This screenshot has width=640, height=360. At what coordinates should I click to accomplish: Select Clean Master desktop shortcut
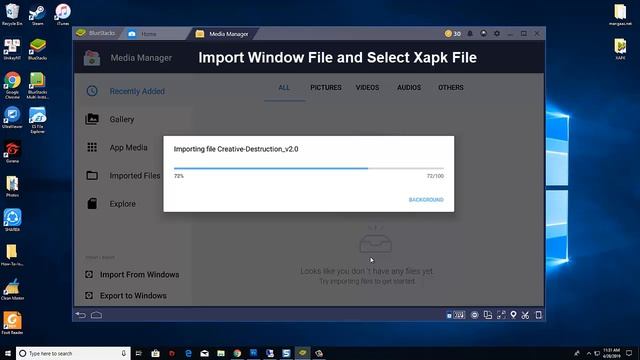[12, 289]
